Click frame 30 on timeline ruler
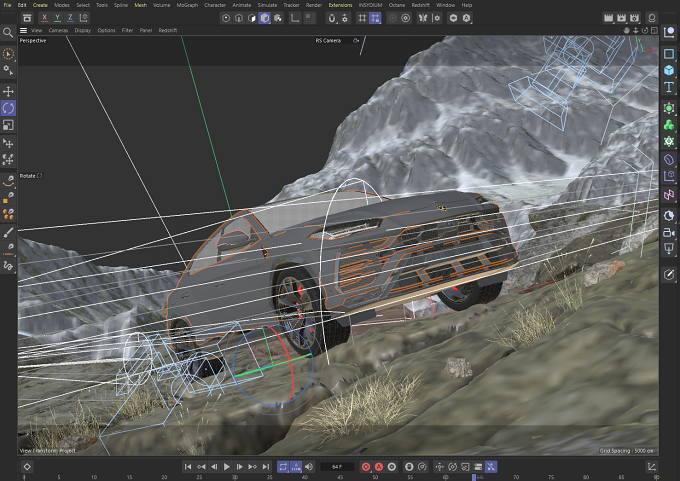The image size is (680, 481). pyautogui.click(x=234, y=477)
